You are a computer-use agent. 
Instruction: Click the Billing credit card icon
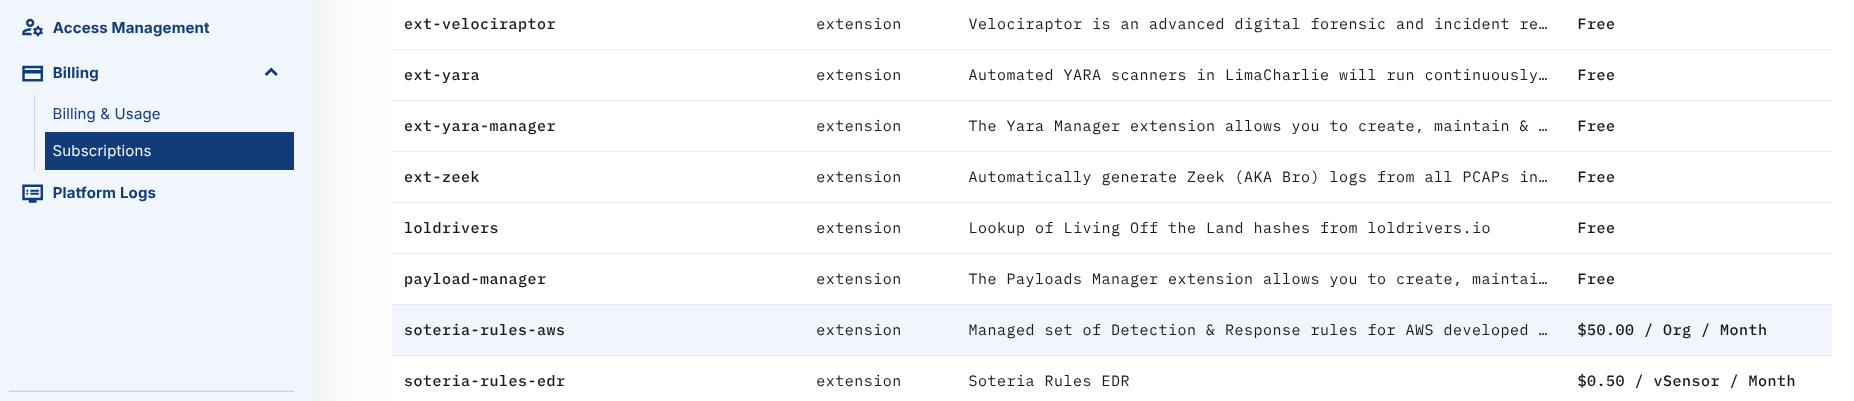coord(32,73)
